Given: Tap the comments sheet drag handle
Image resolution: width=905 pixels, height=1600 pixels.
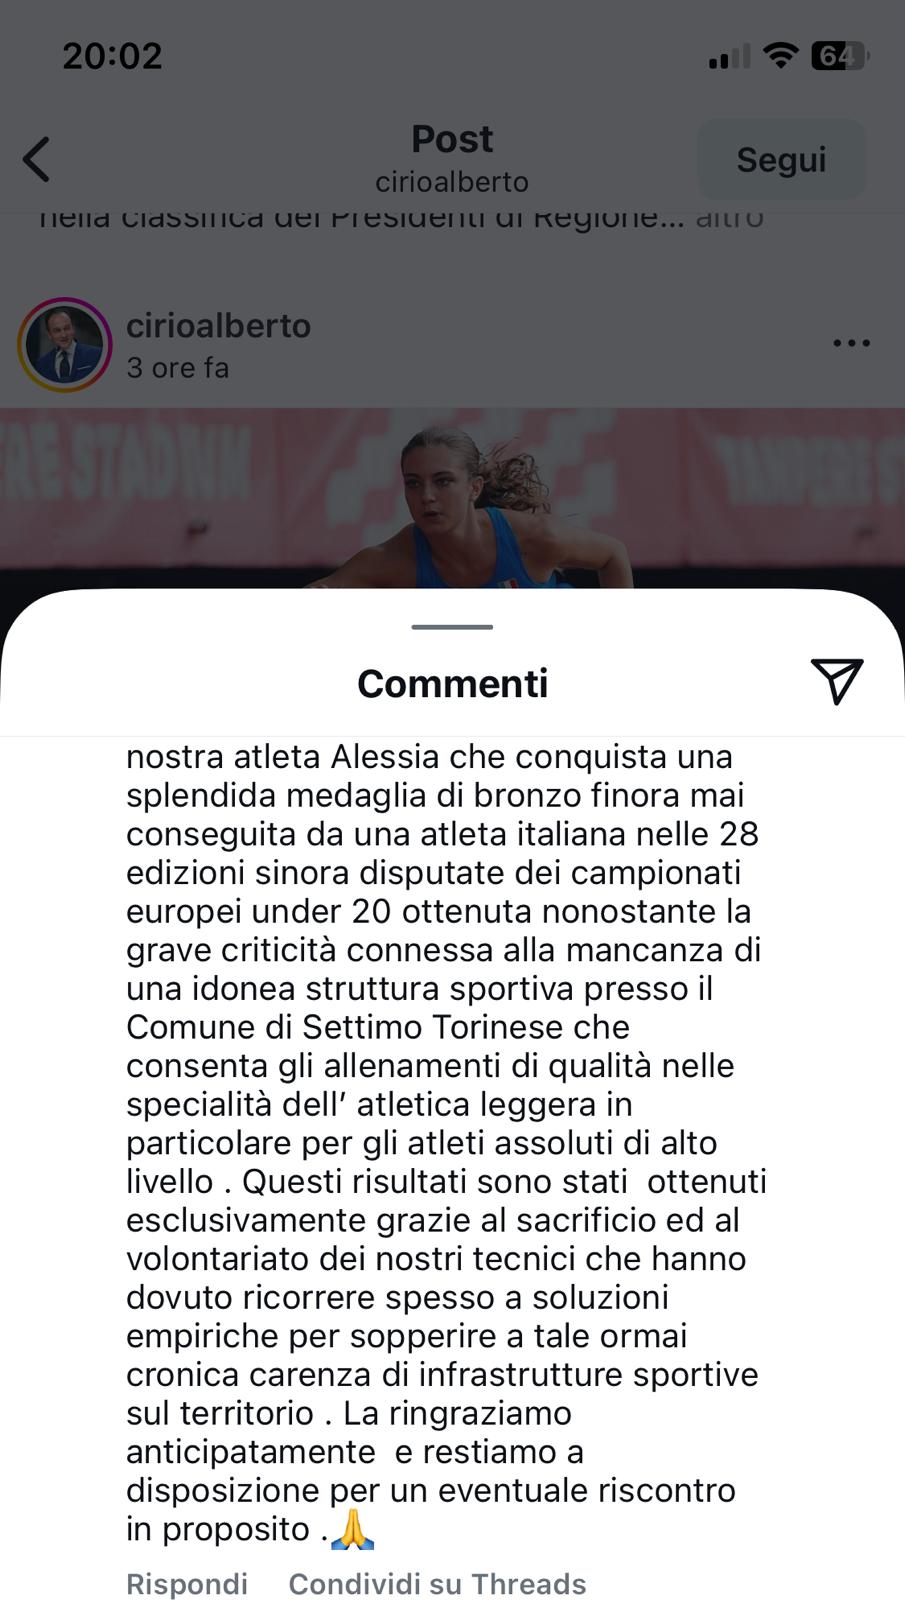Looking at the screenshot, I should click(452, 627).
